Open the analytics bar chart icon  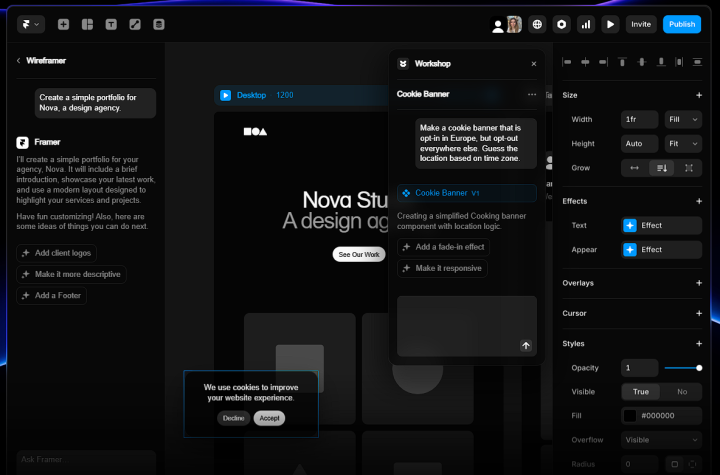tap(586, 24)
